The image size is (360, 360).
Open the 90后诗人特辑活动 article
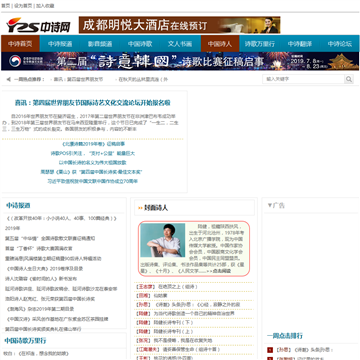click(53, 259)
